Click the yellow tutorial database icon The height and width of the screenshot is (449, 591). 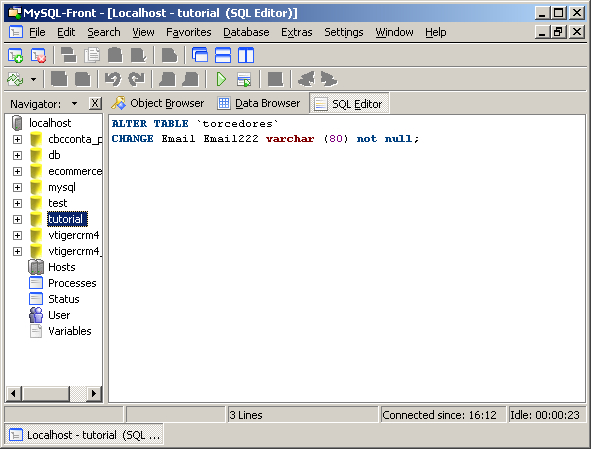coord(36,219)
